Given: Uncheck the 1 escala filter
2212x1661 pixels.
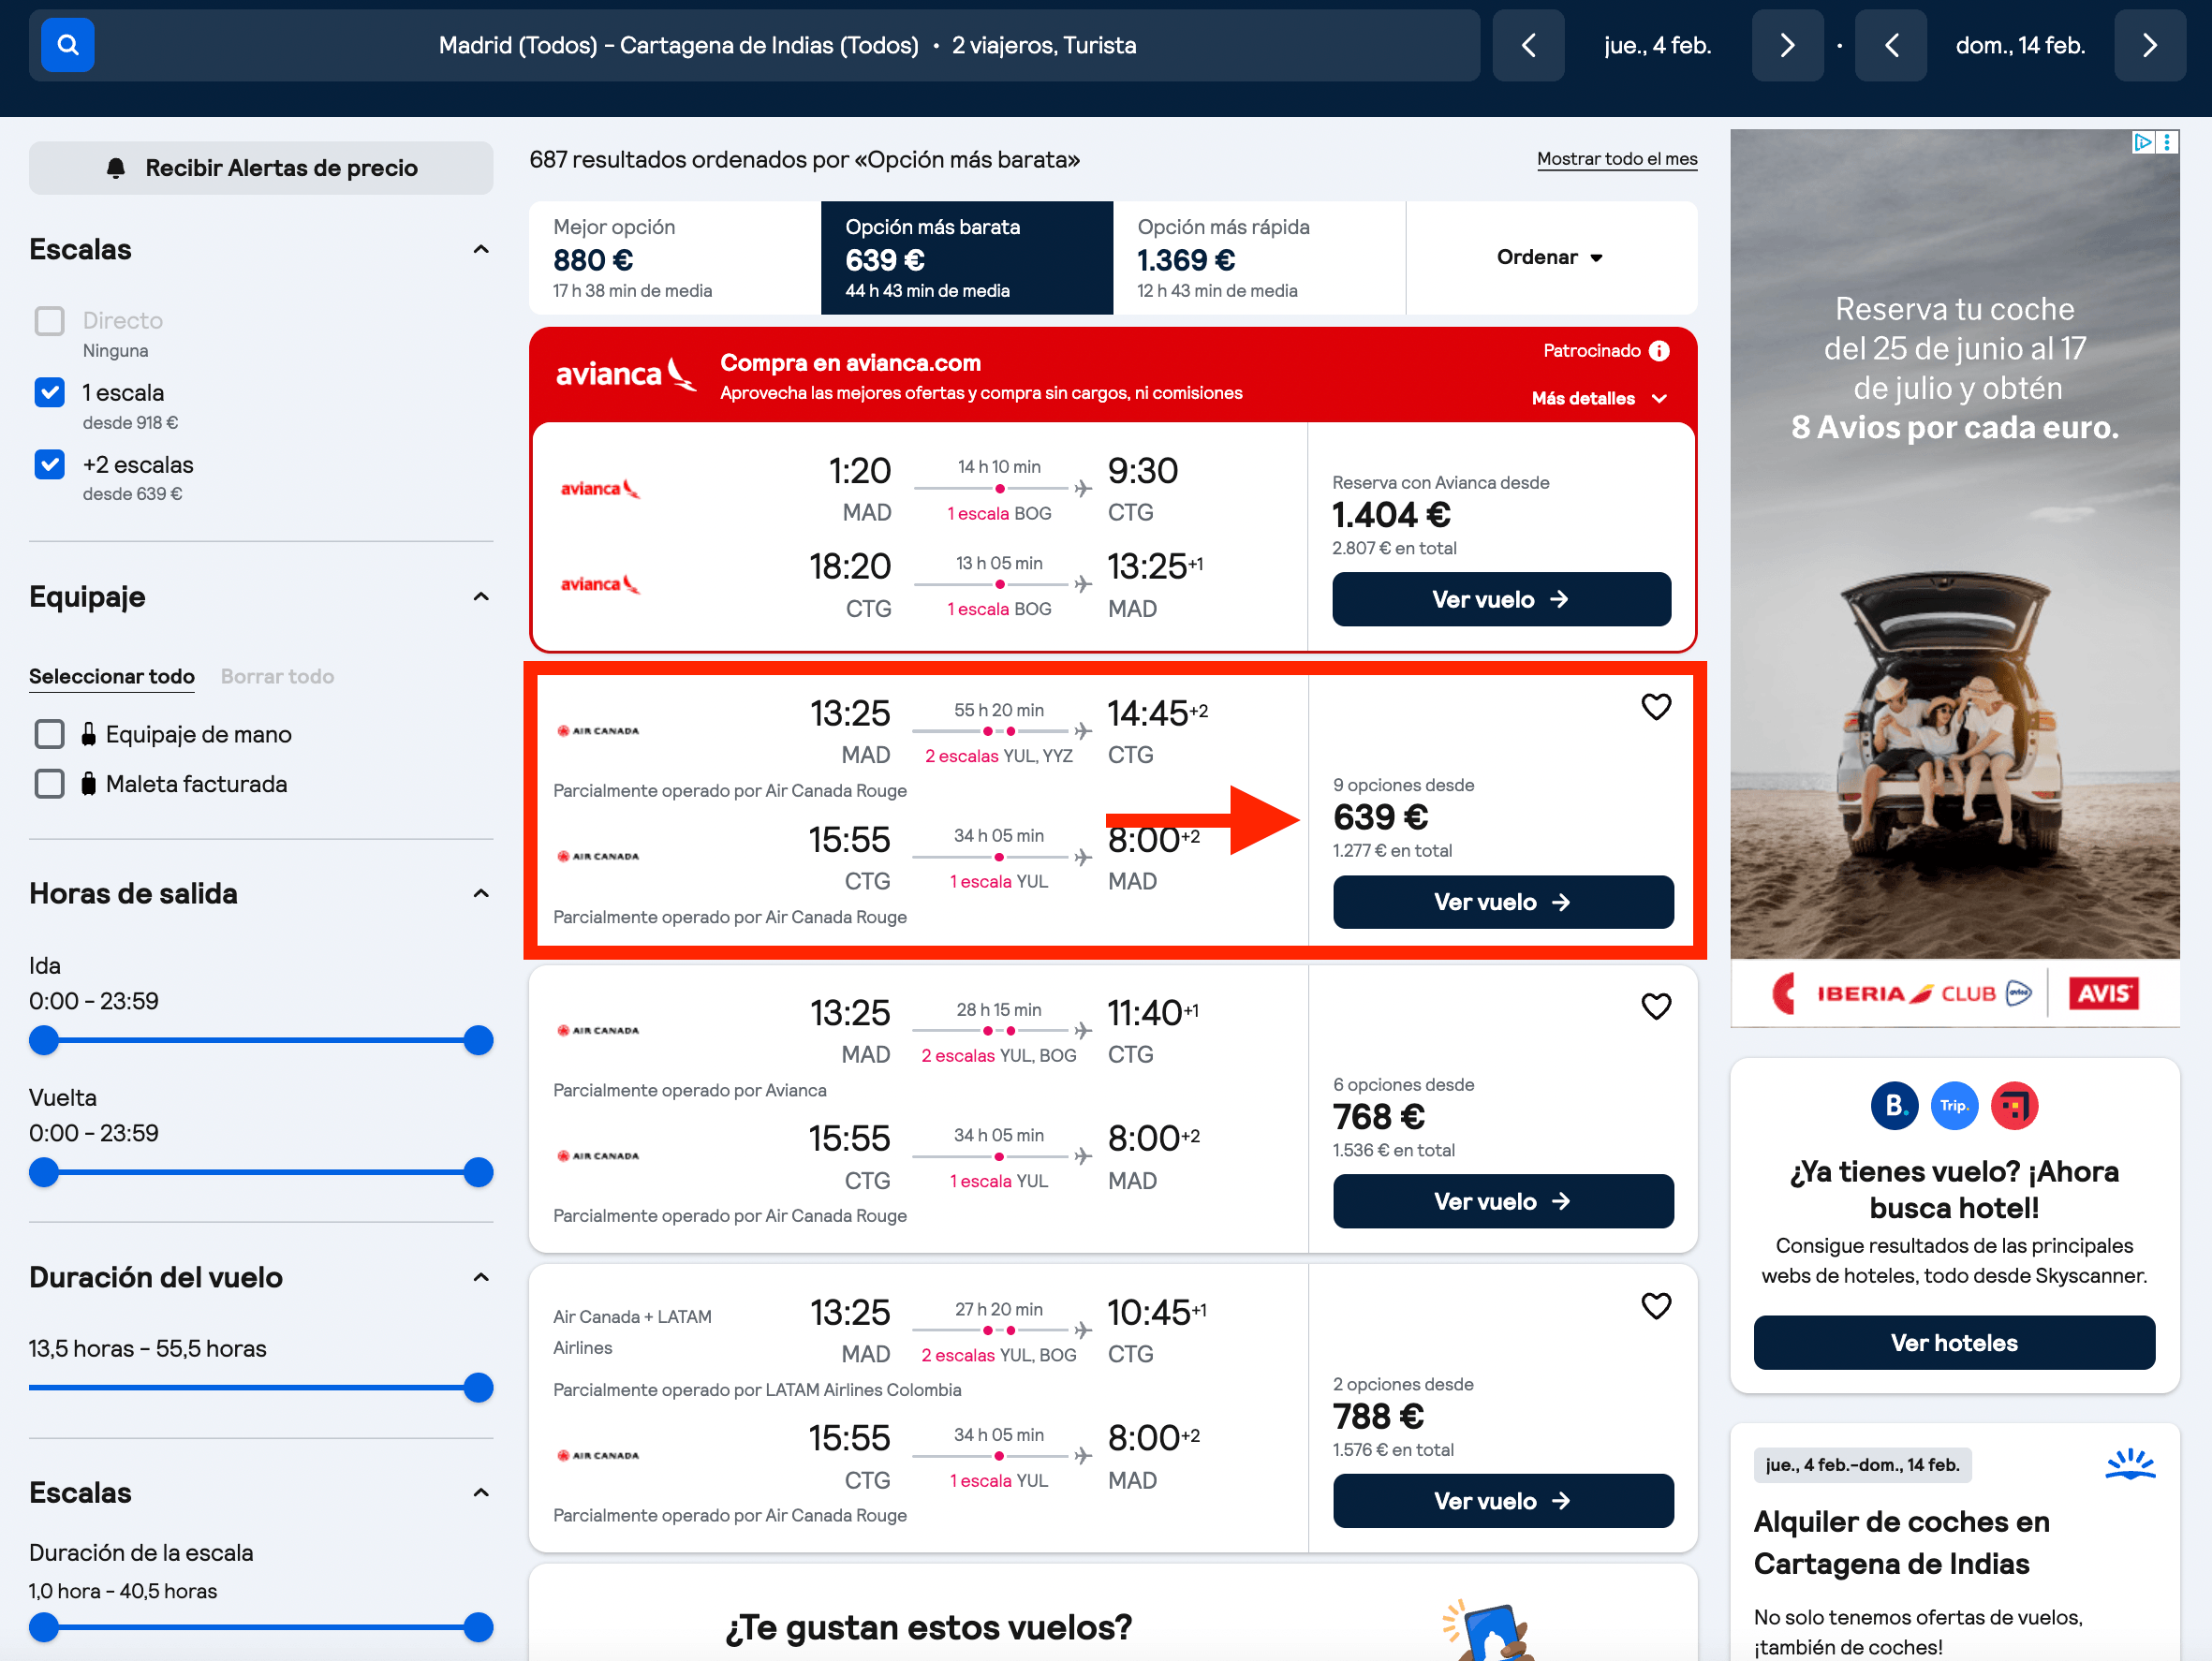Looking at the screenshot, I should pyautogui.click(x=49, y=392).
